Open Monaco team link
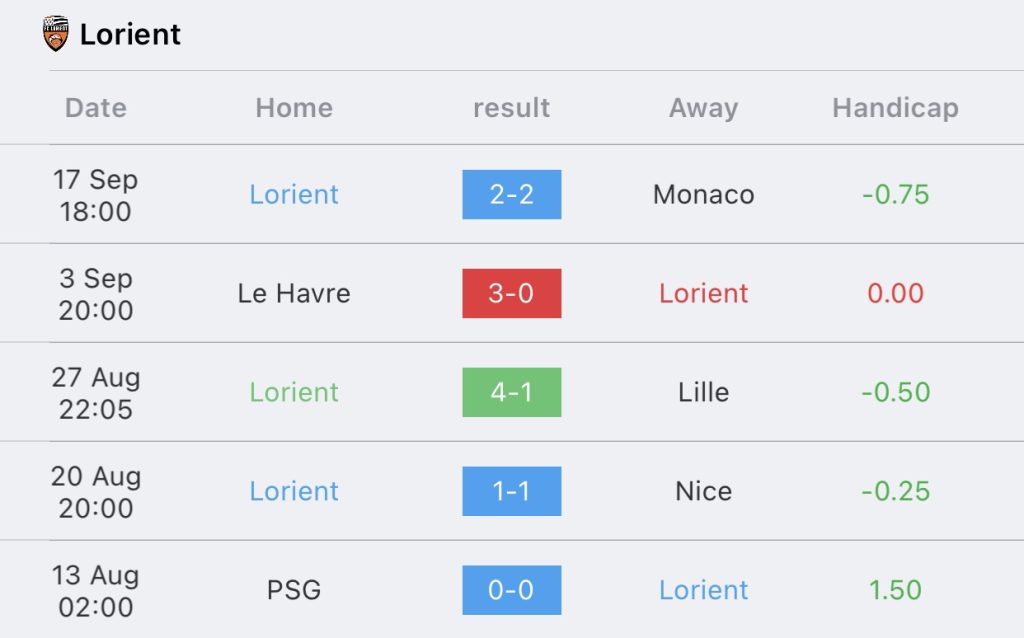This screenshot has height=638, width=1024. (x=703, y=195)
